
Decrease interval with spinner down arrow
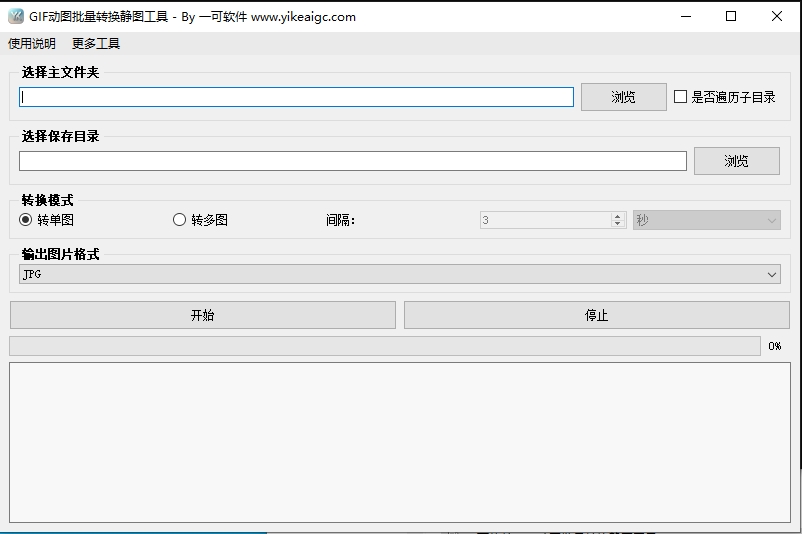coord(618,224)
